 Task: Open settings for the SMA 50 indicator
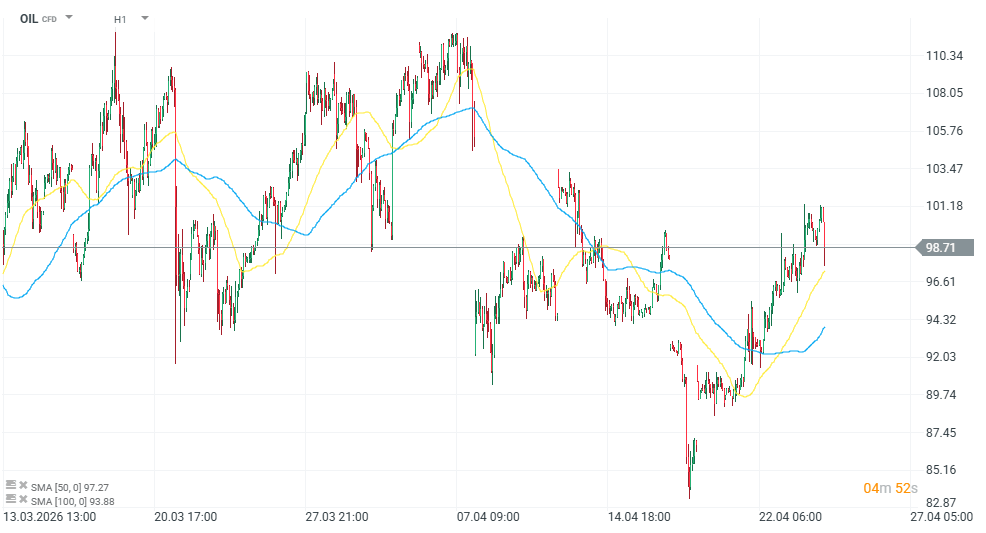click(11, 485)
